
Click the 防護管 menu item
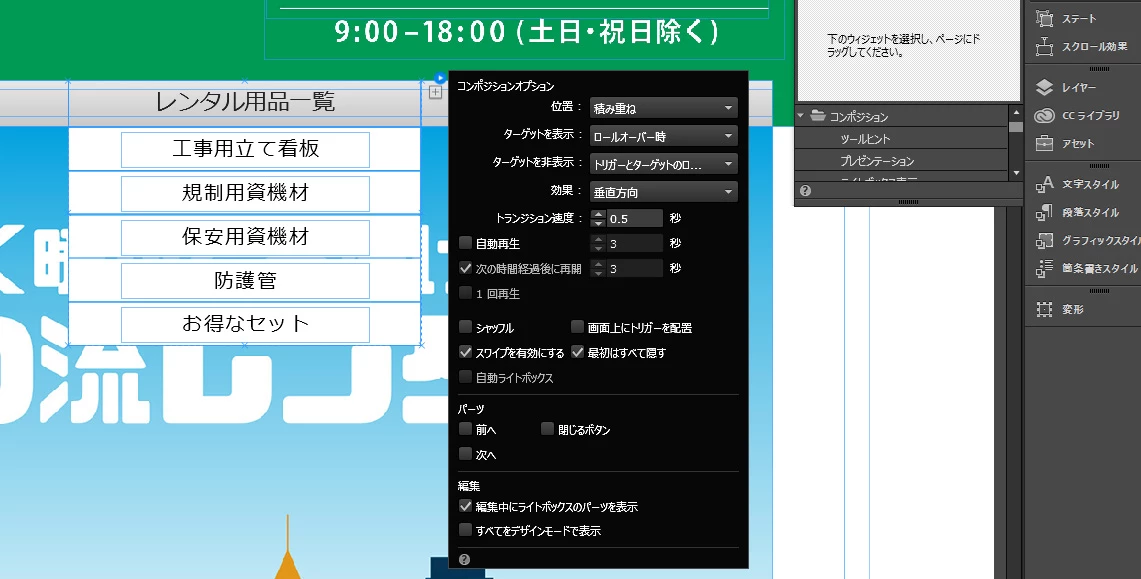tap(245, 281)
